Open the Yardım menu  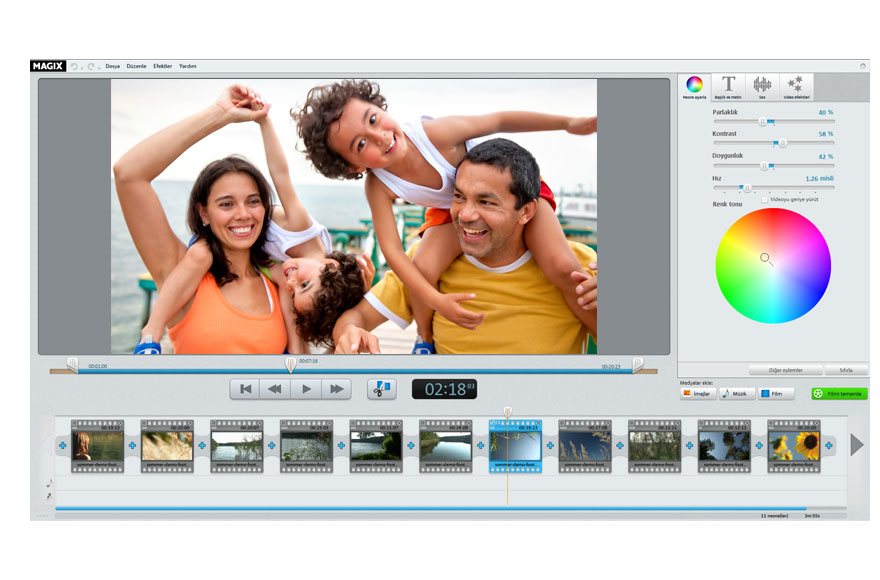[x=187, y=66]
